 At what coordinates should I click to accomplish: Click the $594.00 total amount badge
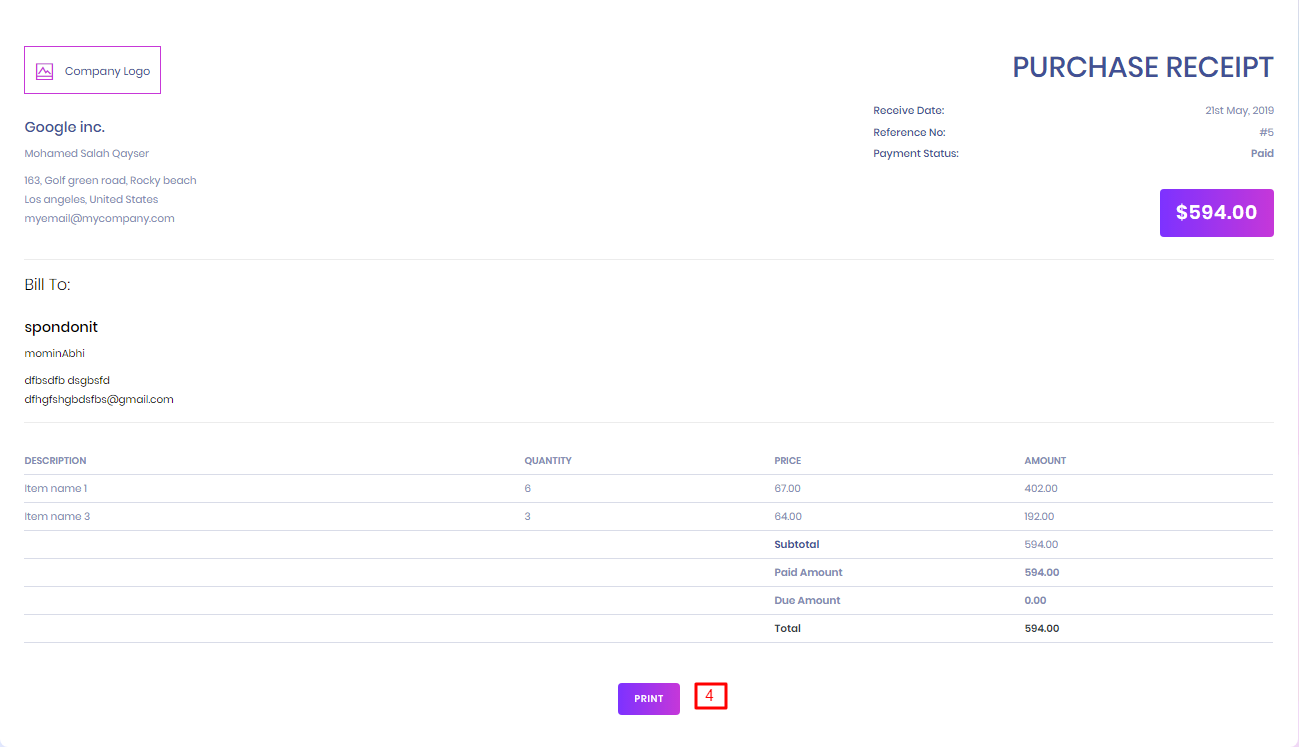1216,213
